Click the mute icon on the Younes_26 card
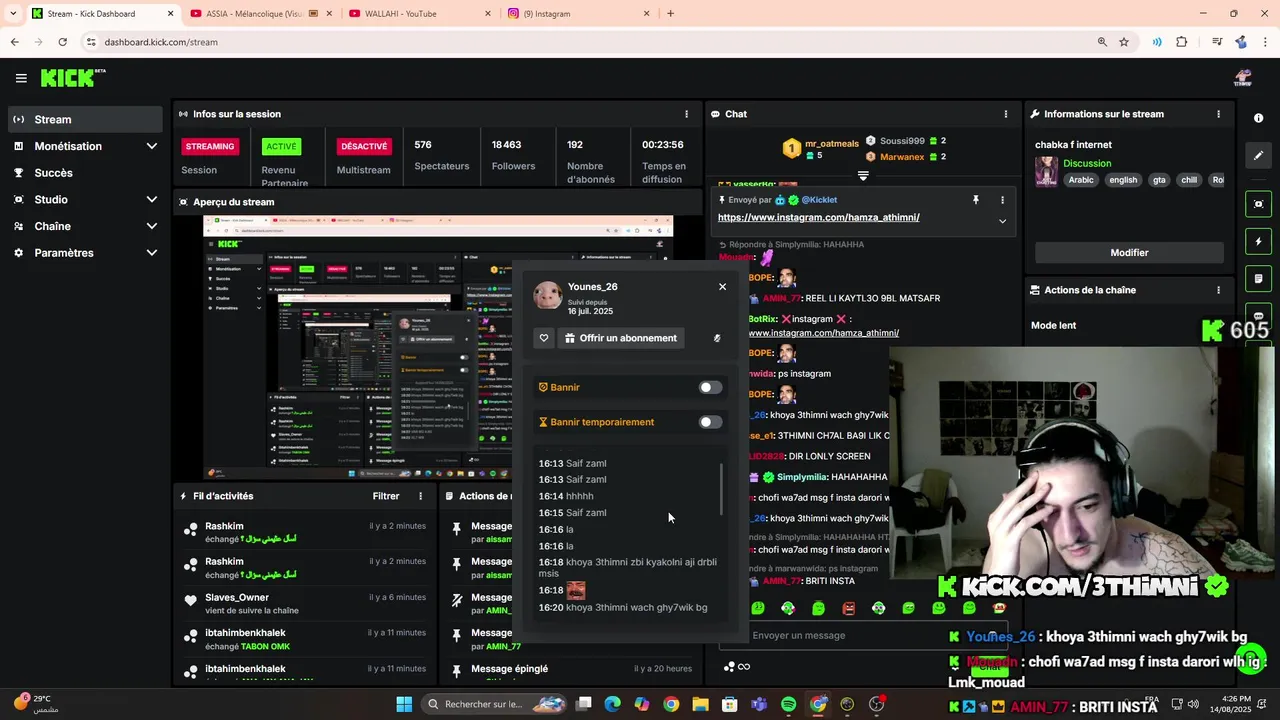This screenshot has width=1280, height=720. pyautogui.click(x=717, y=338)
